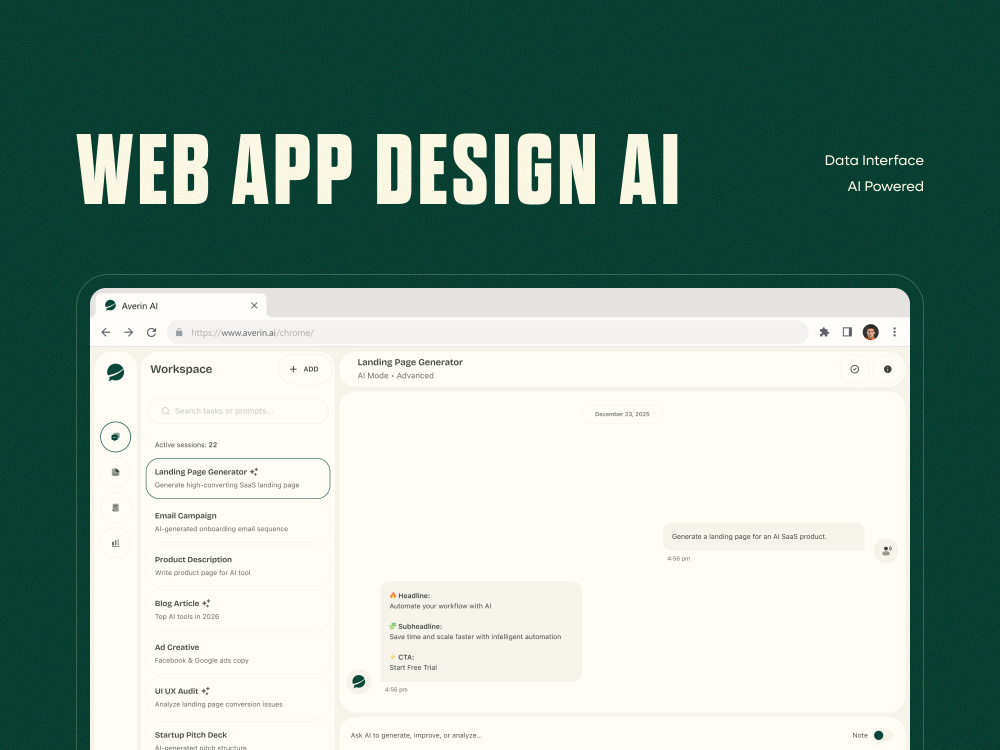Screen dimensions: 1000x750
Task: Click the December 23, 2025 date chip
Action: pyautogui.click(x=622, y=414)
